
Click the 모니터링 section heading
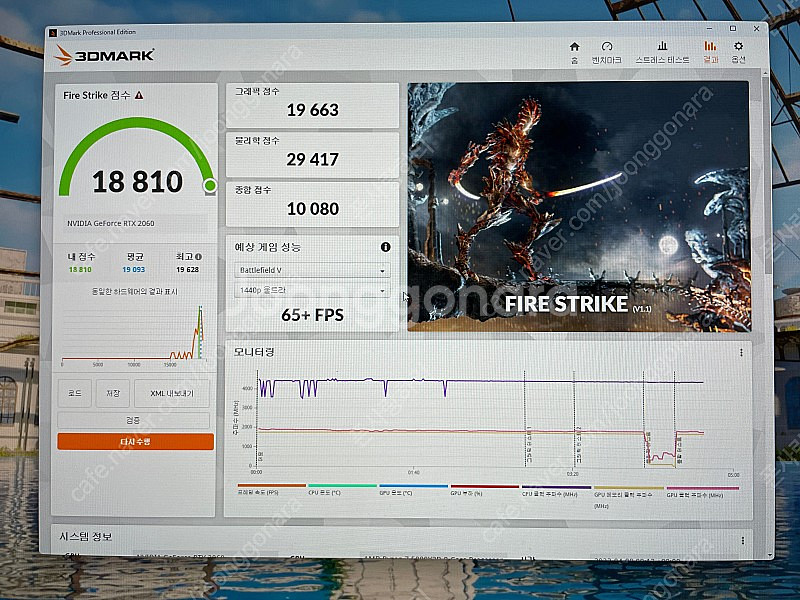254,352
